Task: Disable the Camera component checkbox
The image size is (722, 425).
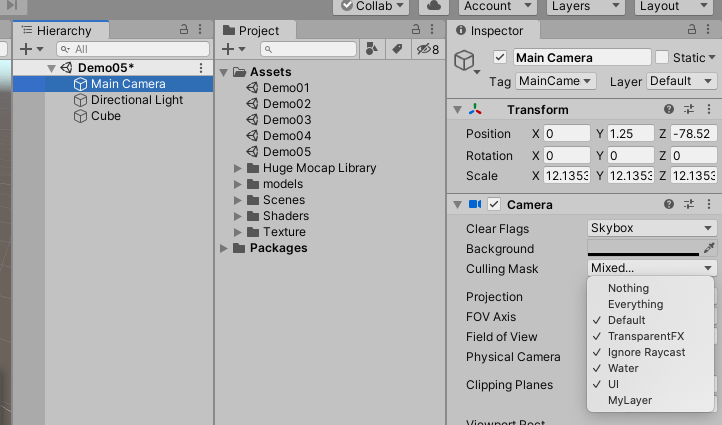Action: 494,205
